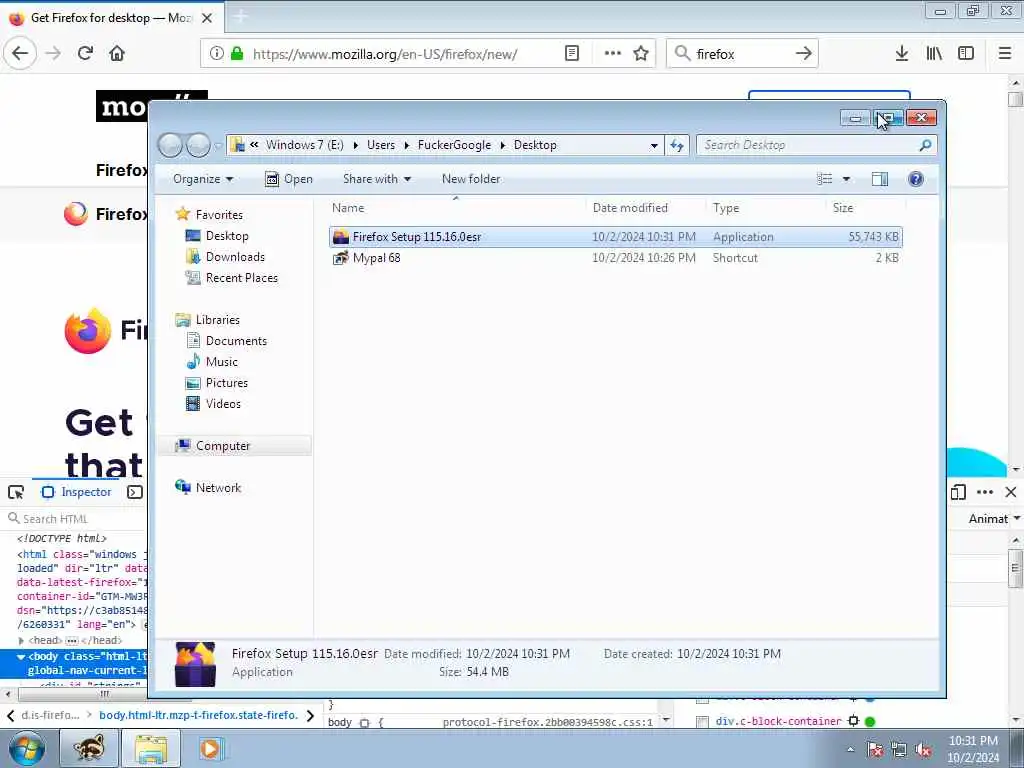Bookmark this page with the star icon

641,54
